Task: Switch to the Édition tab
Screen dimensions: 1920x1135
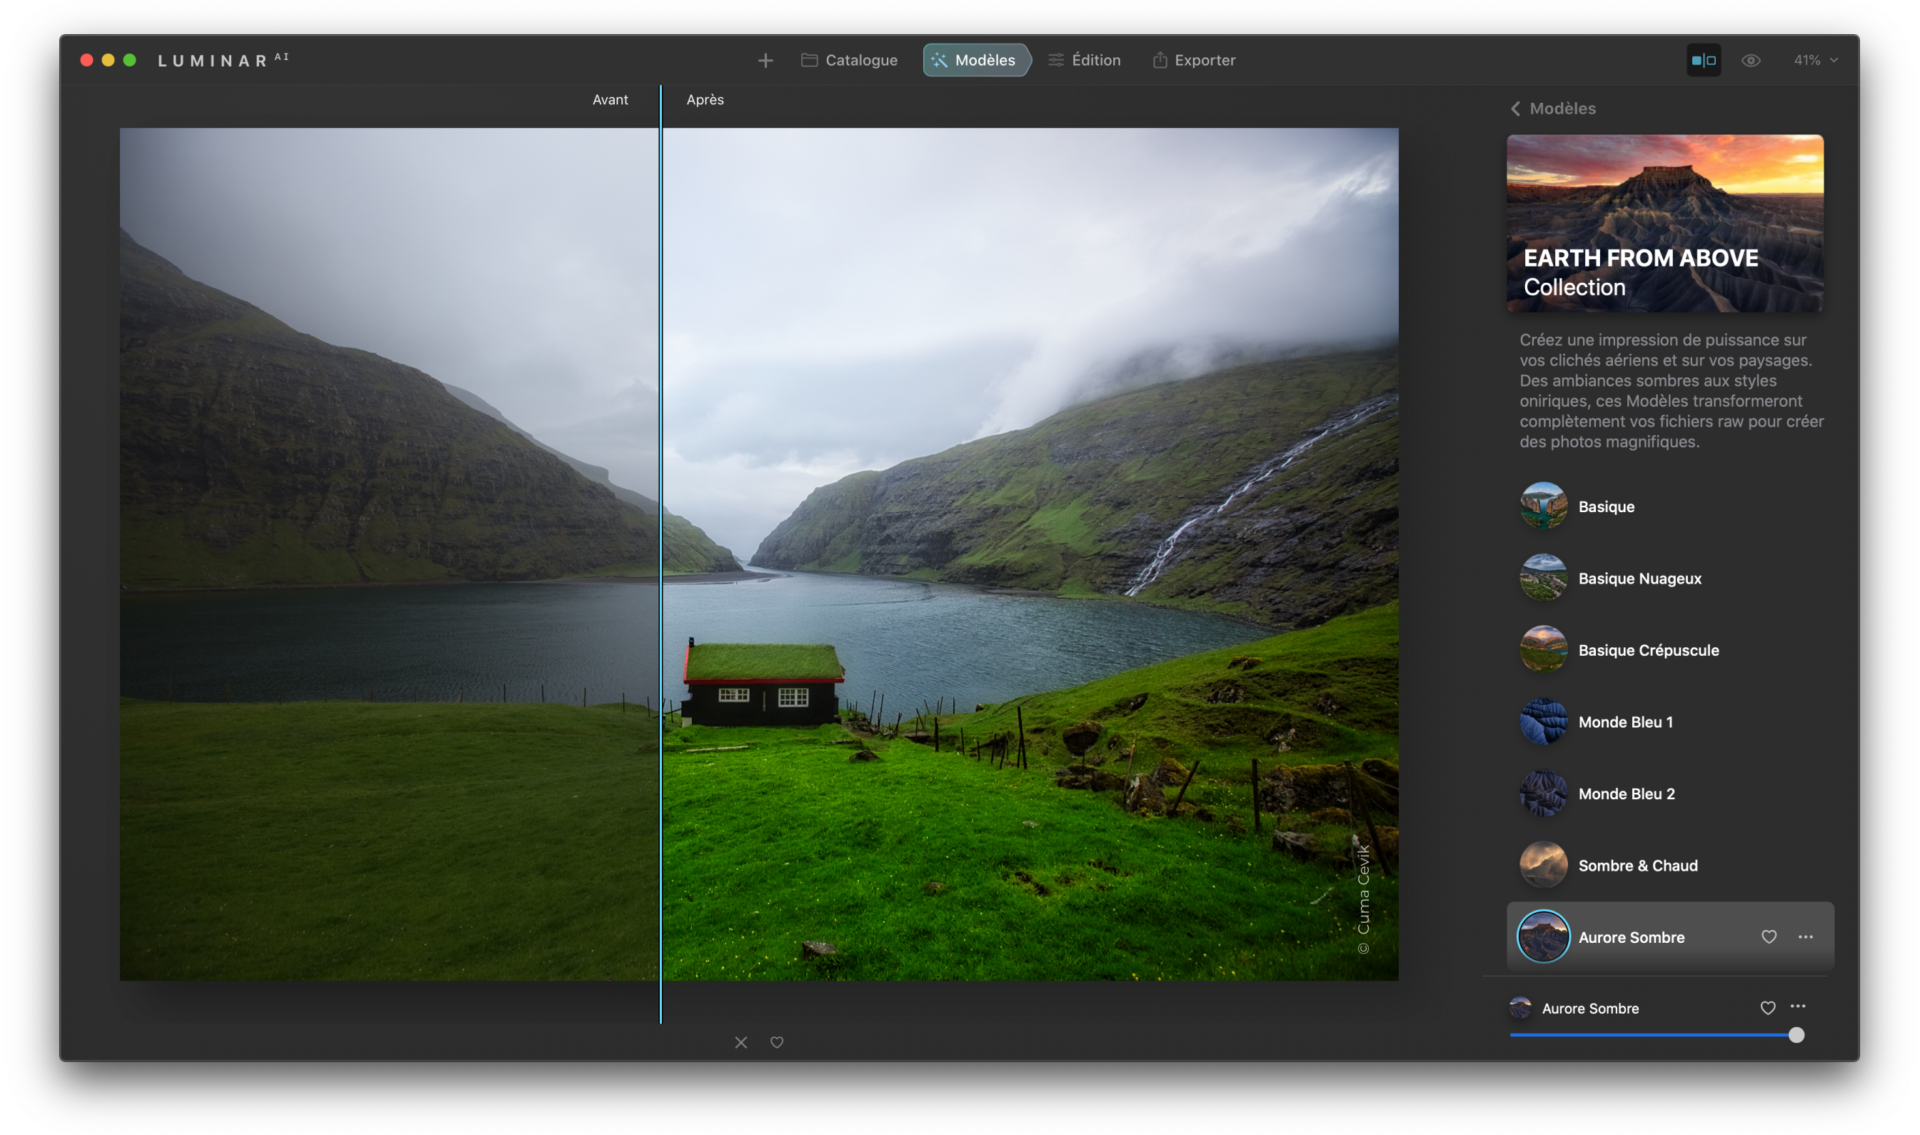Action: (1084, 61)
